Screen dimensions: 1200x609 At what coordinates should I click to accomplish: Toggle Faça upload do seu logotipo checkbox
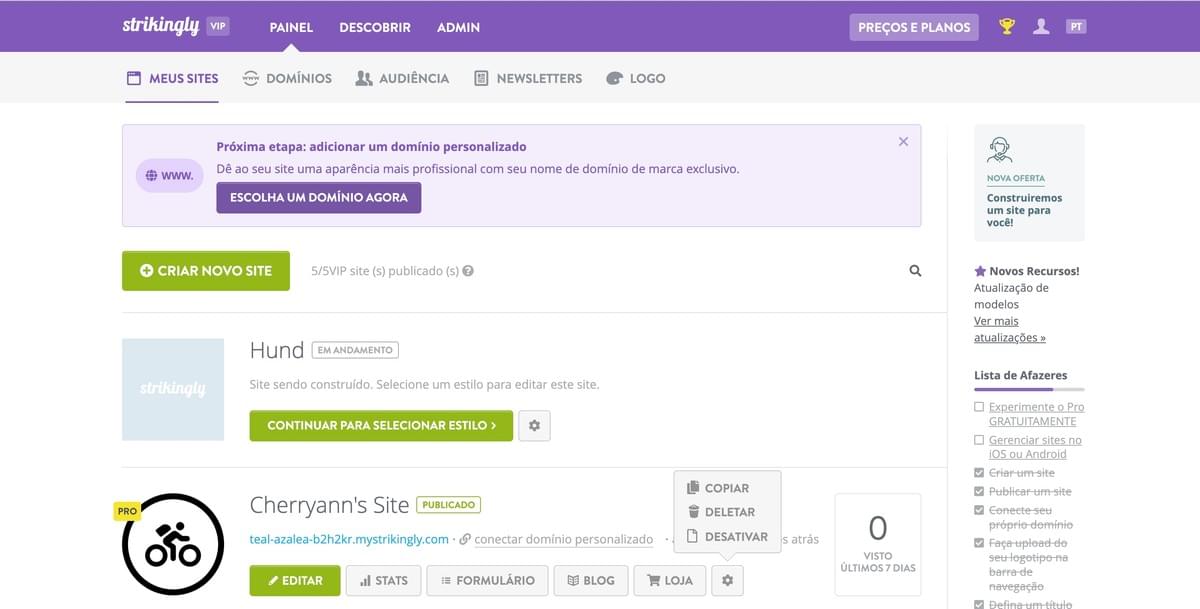pyautogui.click(x=979, y=543)
